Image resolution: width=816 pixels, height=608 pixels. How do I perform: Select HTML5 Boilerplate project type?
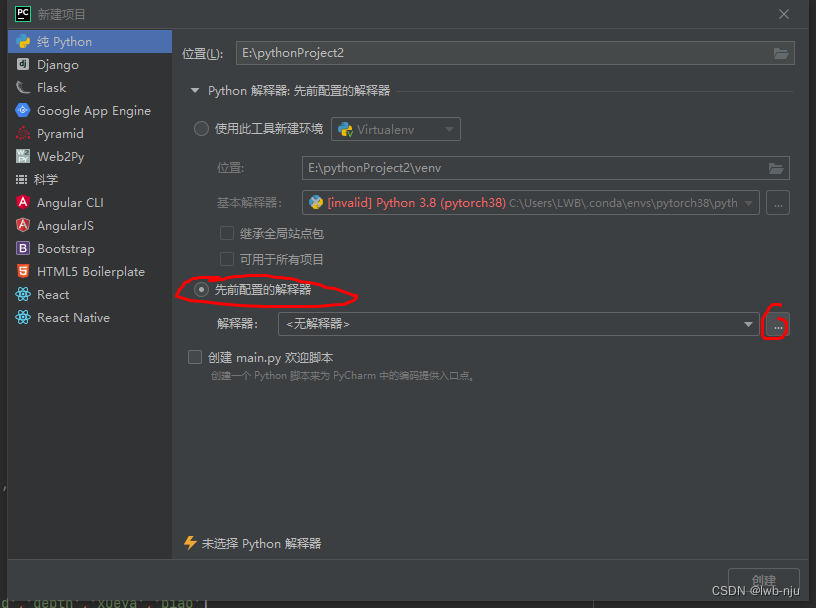coord(90,271)
